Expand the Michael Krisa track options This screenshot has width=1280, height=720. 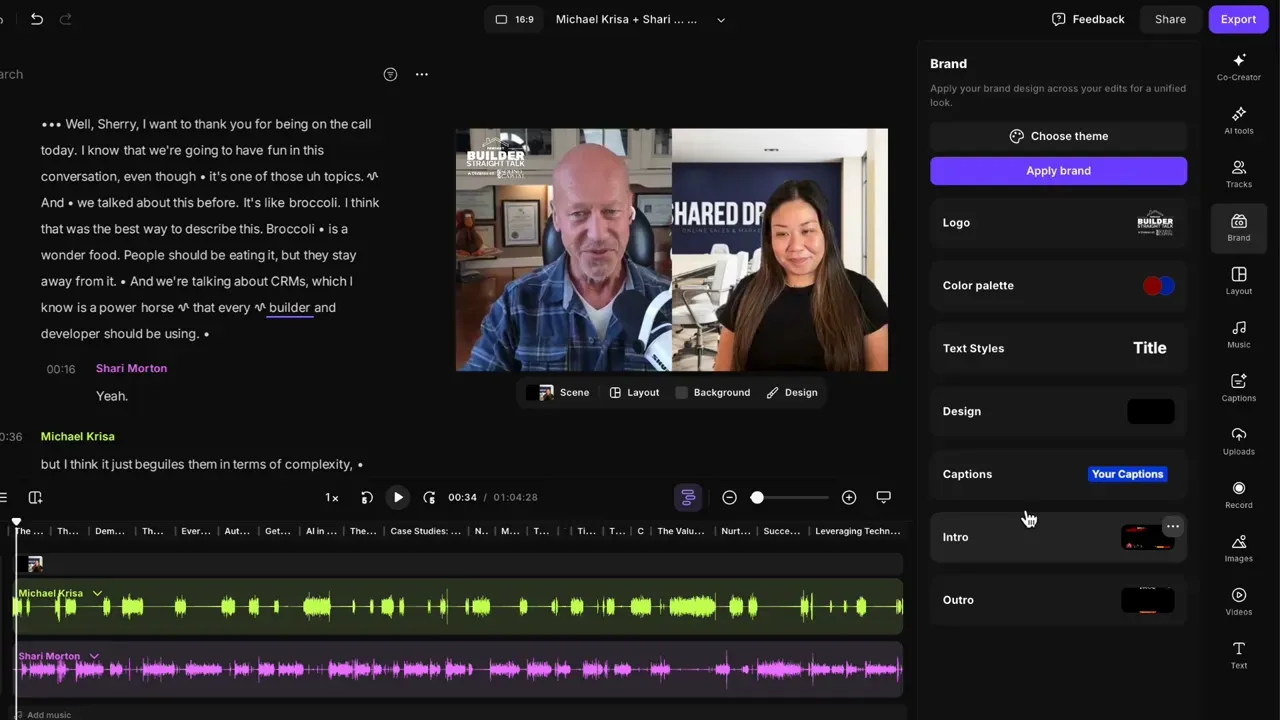point(97,593)
